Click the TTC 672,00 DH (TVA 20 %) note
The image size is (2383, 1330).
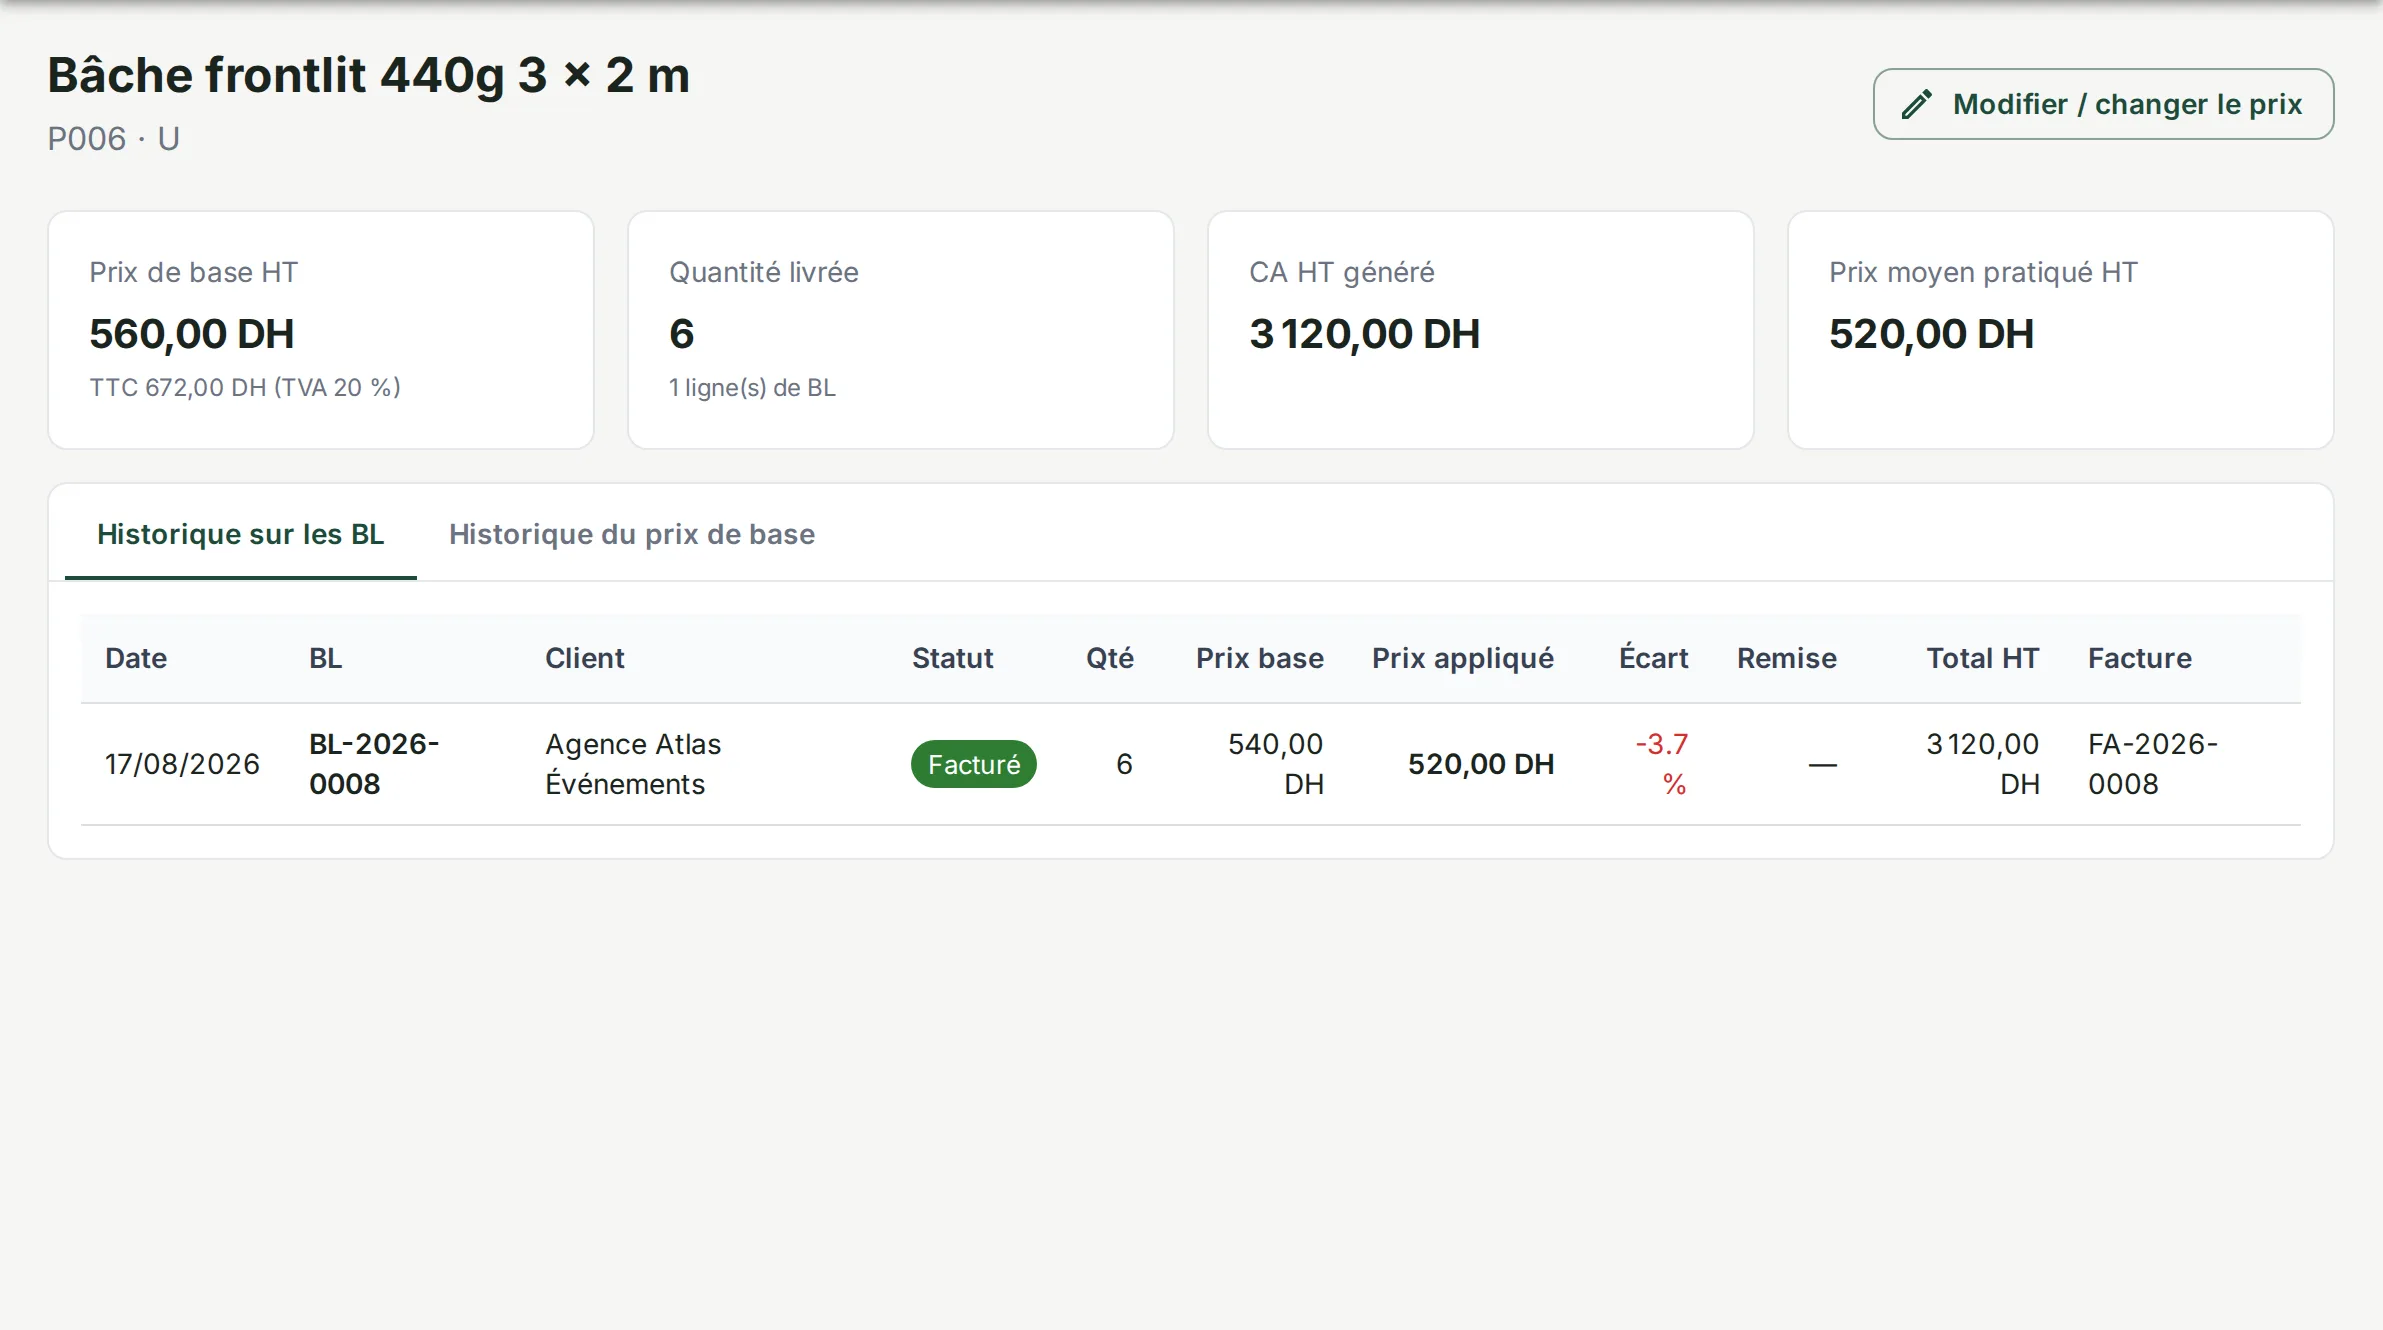click(245, 387)
